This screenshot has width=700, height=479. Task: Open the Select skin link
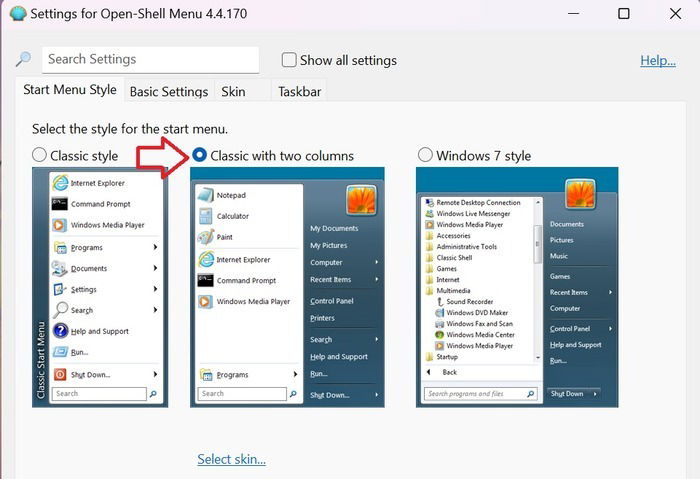pyautogui.click(x=231, y=459)
